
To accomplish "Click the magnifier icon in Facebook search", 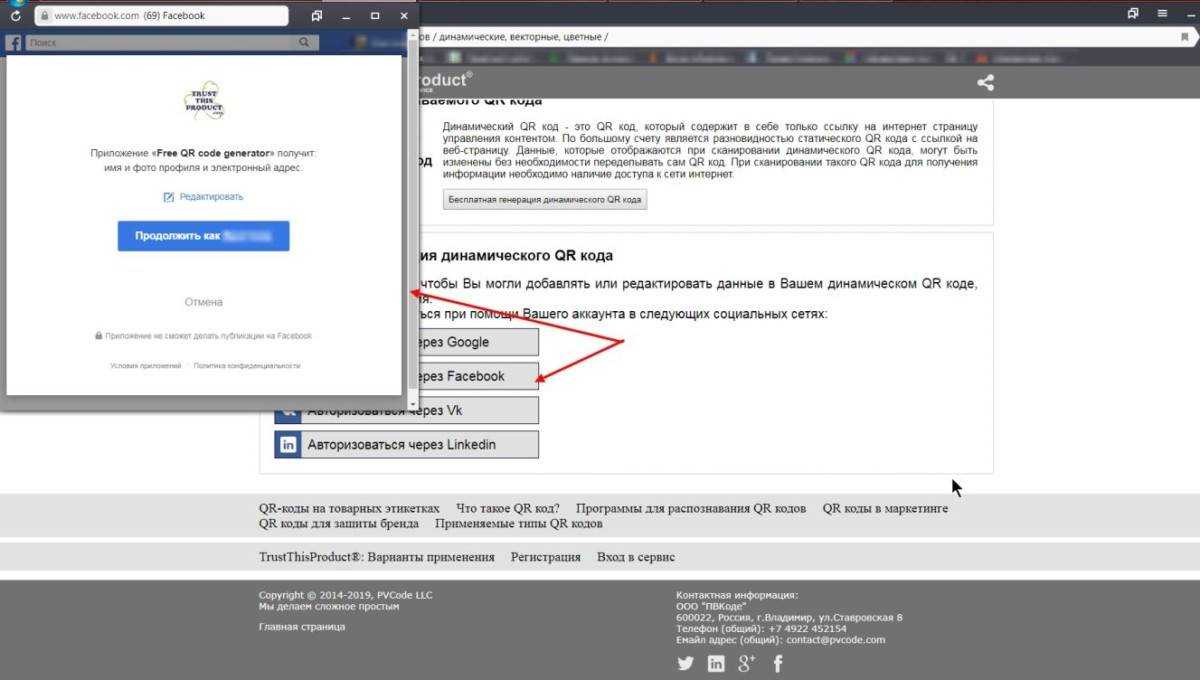I will point(304,43).
